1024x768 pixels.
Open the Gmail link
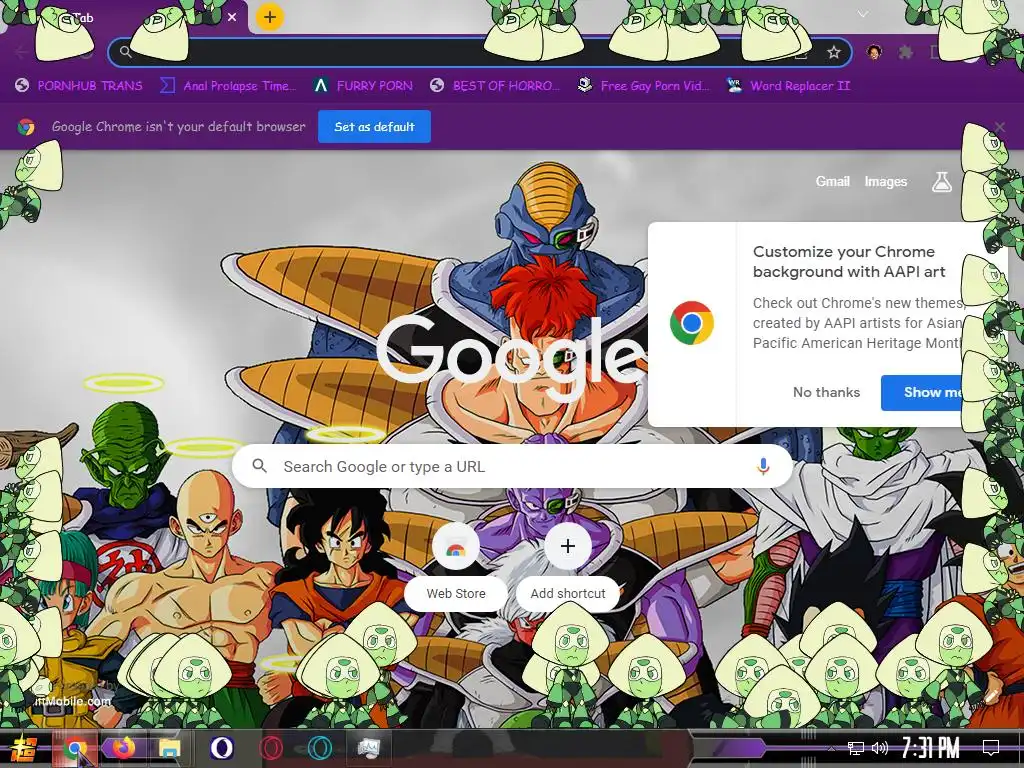coord(833,182)
